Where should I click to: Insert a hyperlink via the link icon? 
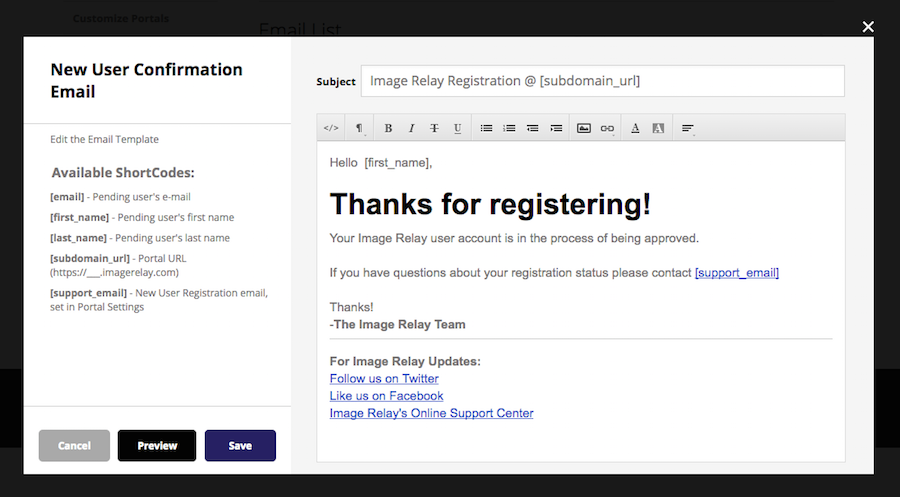click(607, 128)
